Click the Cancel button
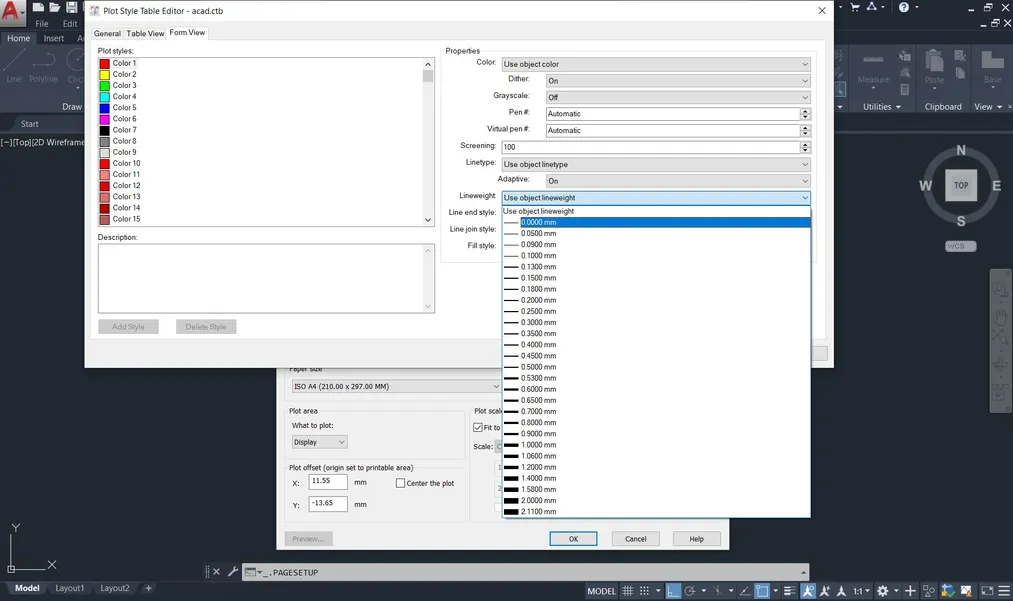Viewport: 1013px width, 601px height. [x=635, y=539]
